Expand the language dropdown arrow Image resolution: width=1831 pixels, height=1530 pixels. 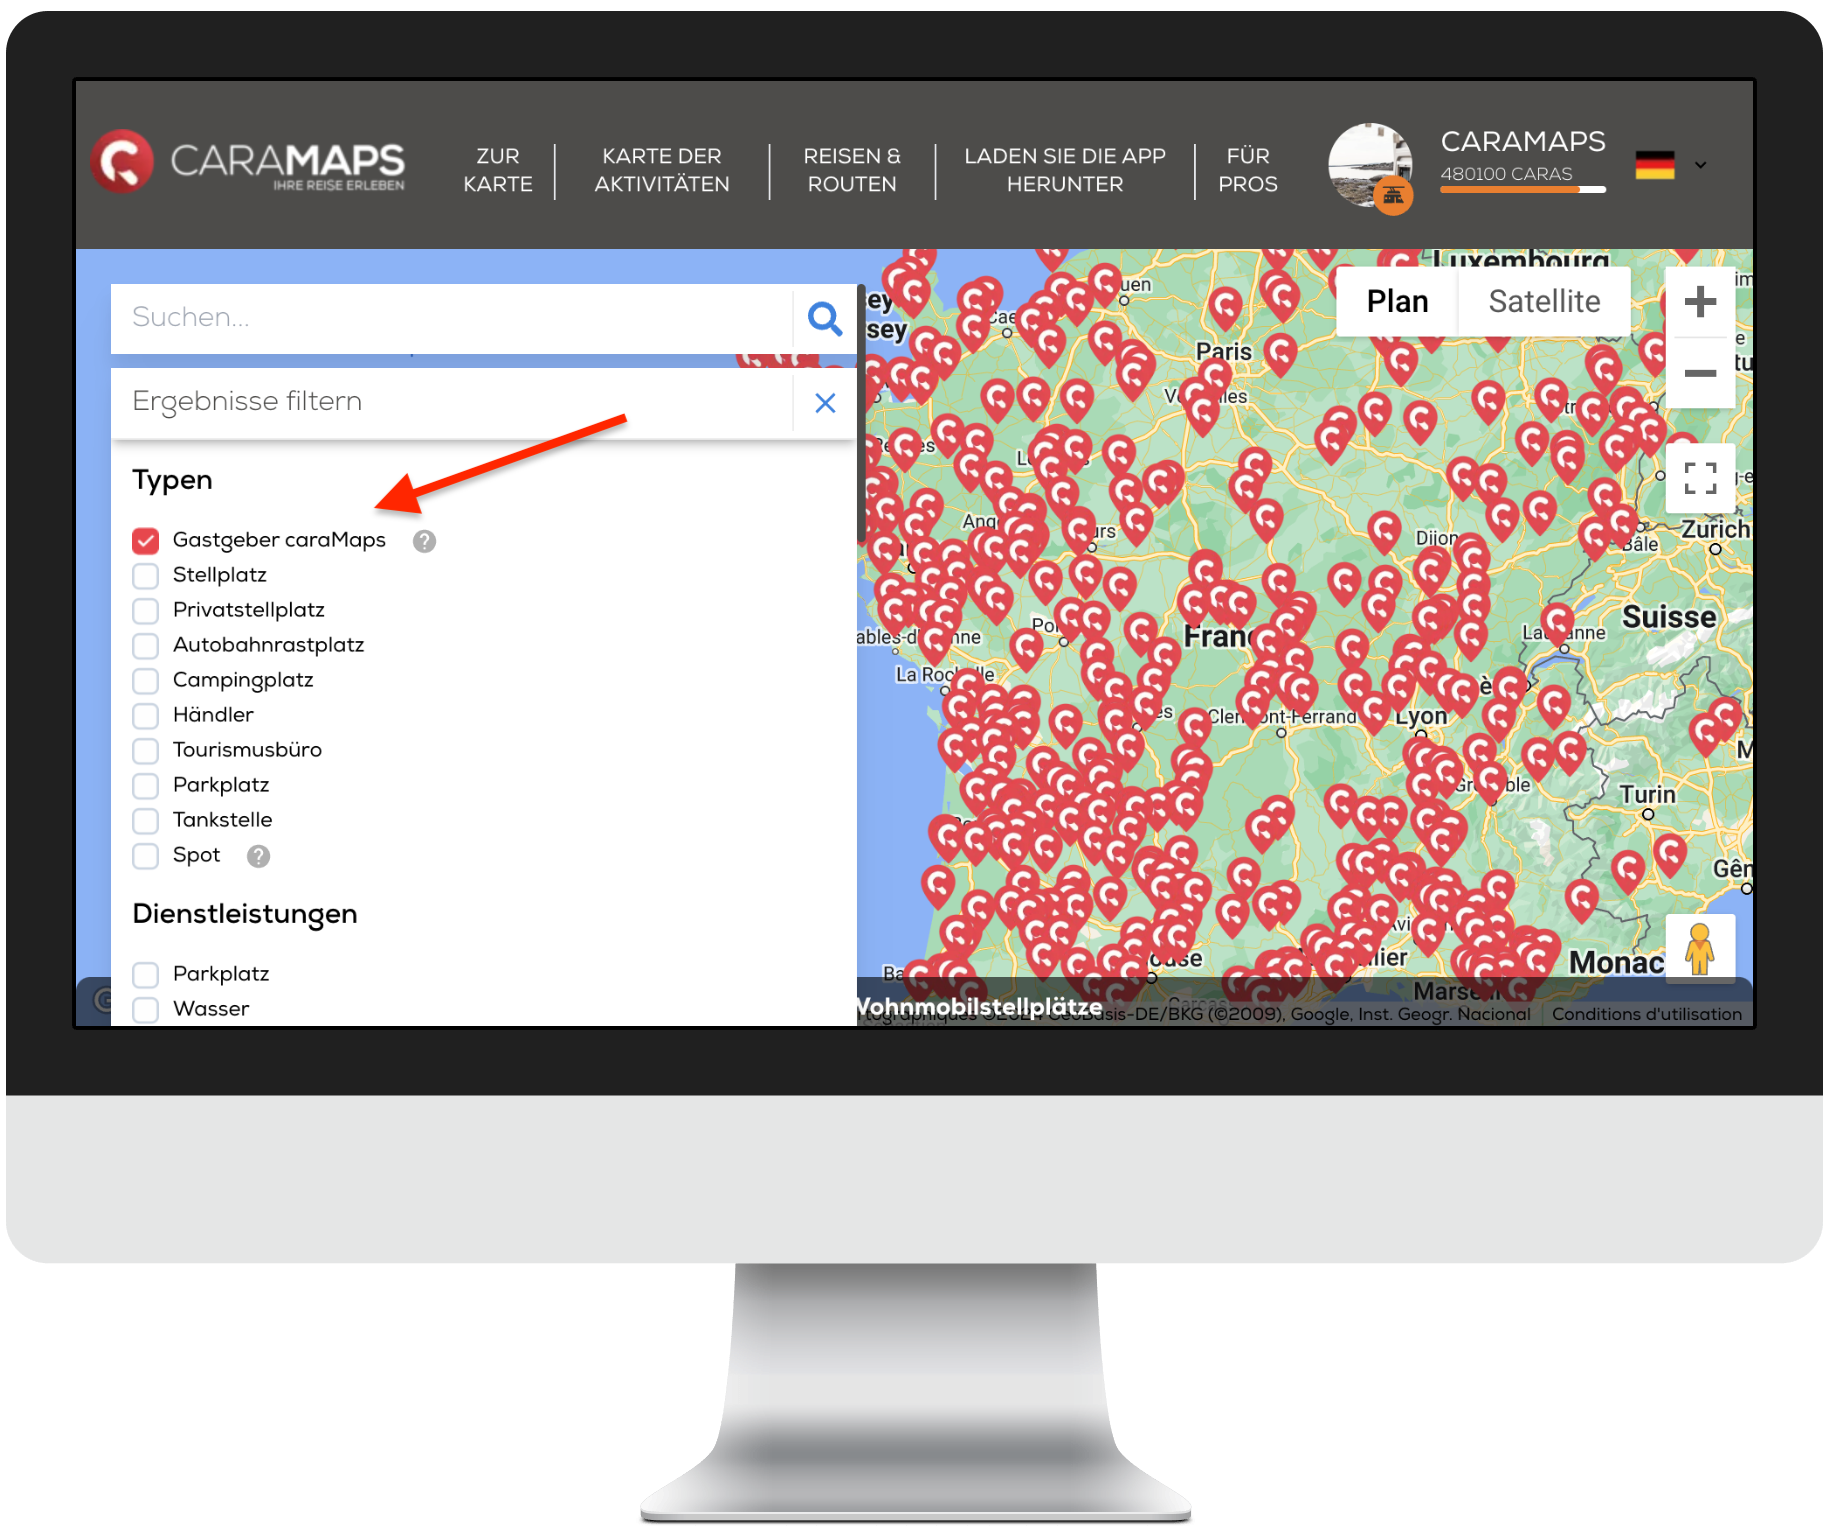point(1701,165)
